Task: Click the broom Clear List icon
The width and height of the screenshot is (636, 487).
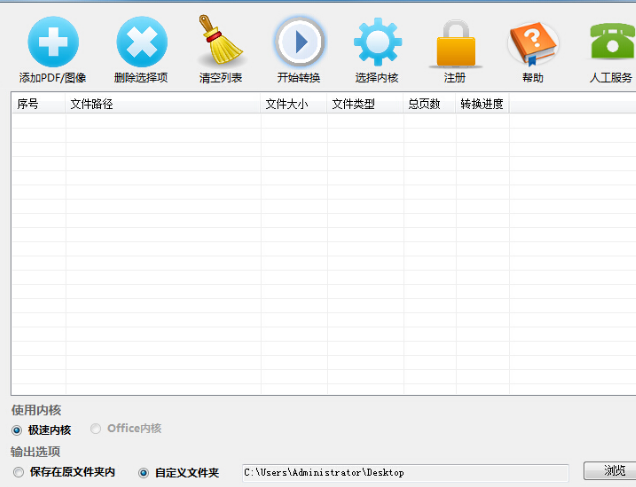Action: [220, 41]
